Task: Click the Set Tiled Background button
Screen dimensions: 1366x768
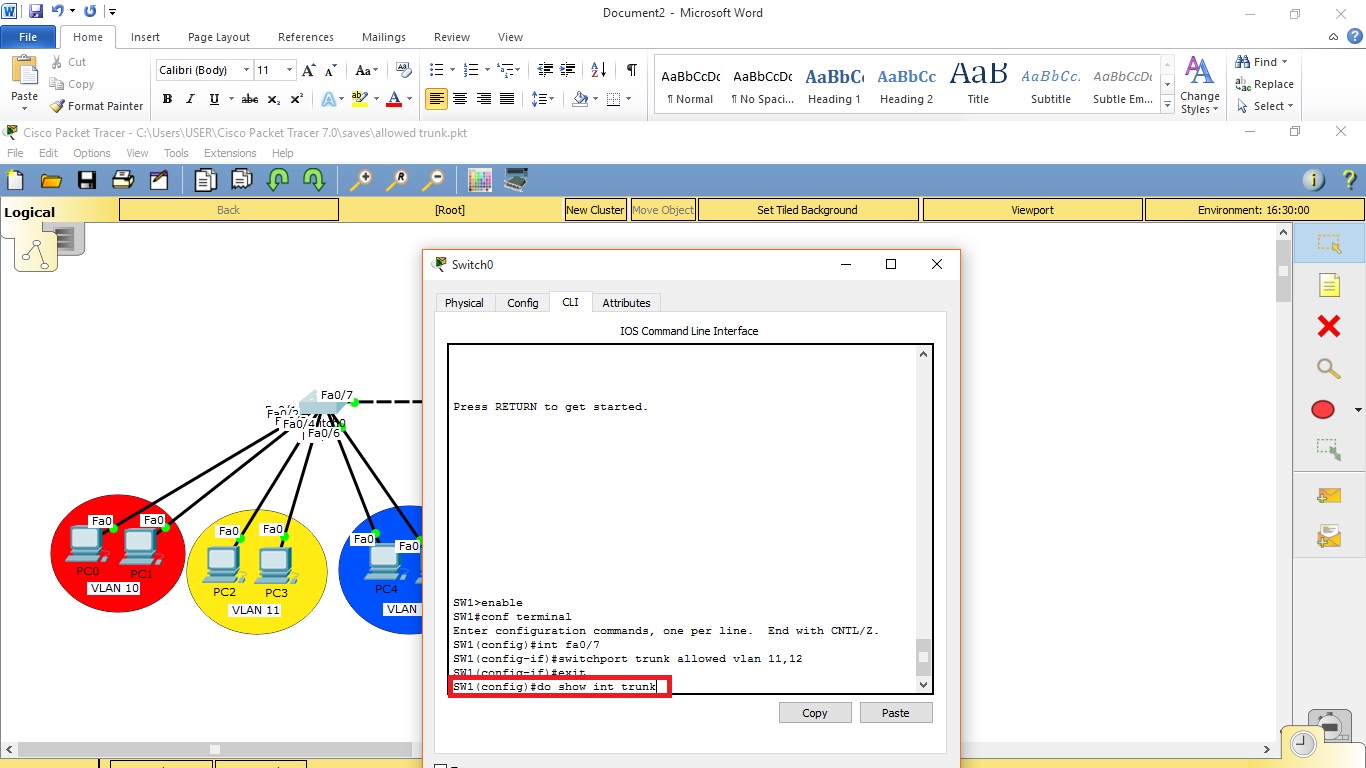Action: [x=808, y=210]
